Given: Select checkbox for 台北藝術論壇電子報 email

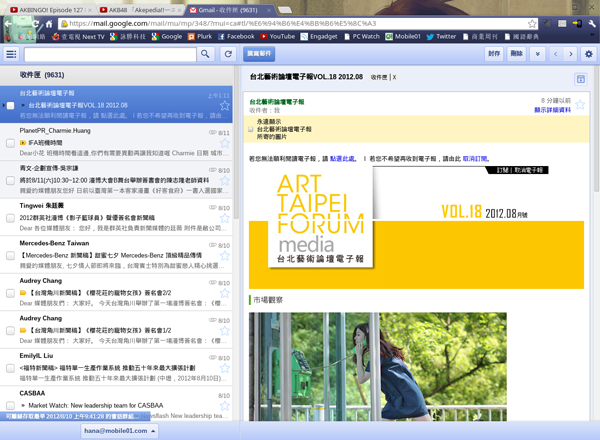Looking at the screenshot, I should click(x=10, y=105).
